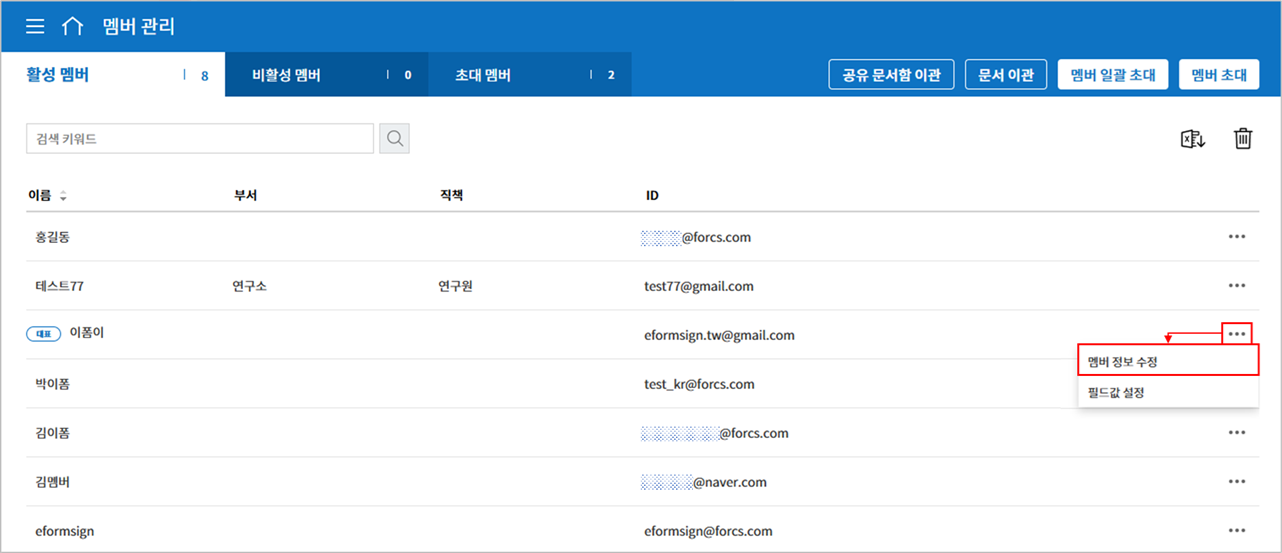
Task: Focus the 검색 키워드 search field
Action: [200, 139]
